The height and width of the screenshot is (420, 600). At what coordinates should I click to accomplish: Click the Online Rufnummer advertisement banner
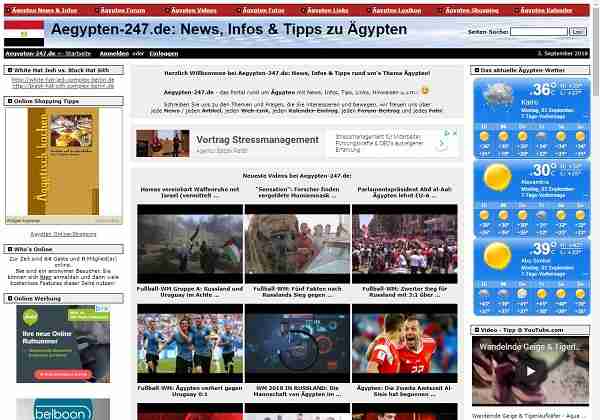point(63,343)
